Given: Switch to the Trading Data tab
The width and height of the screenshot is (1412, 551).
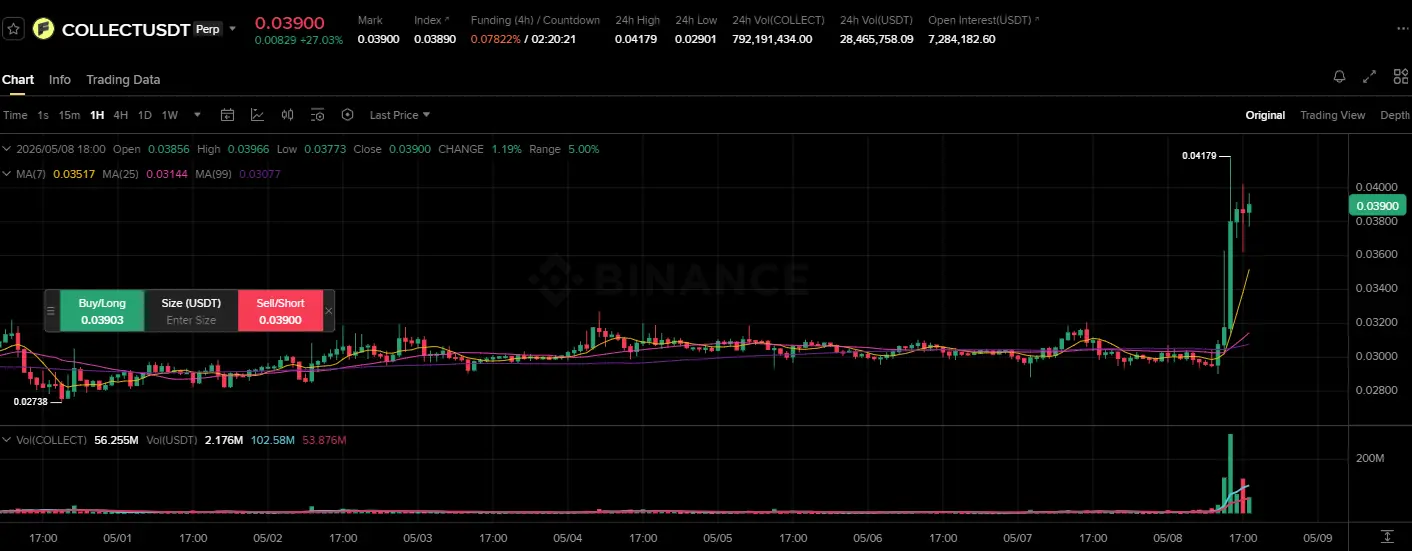Looking at the screenshot, I should [123, 80].
